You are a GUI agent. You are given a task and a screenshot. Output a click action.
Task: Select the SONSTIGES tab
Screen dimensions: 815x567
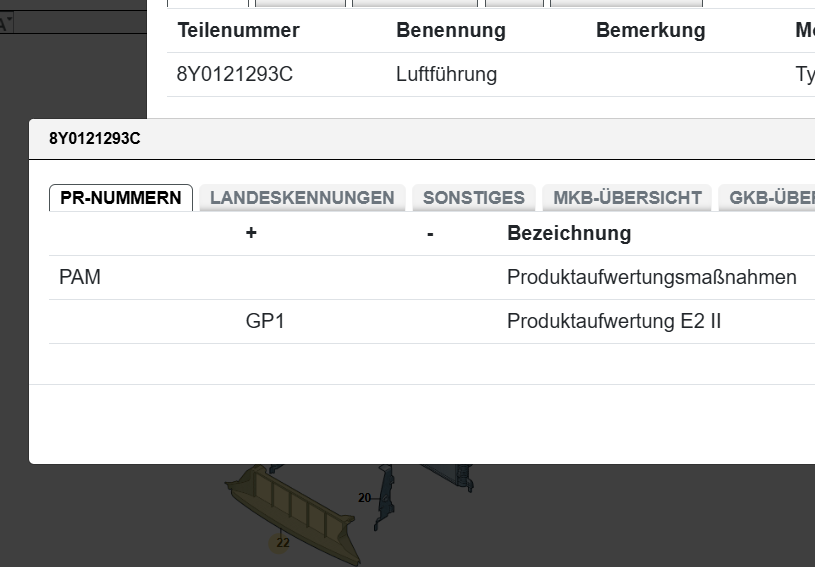[474, 197]
